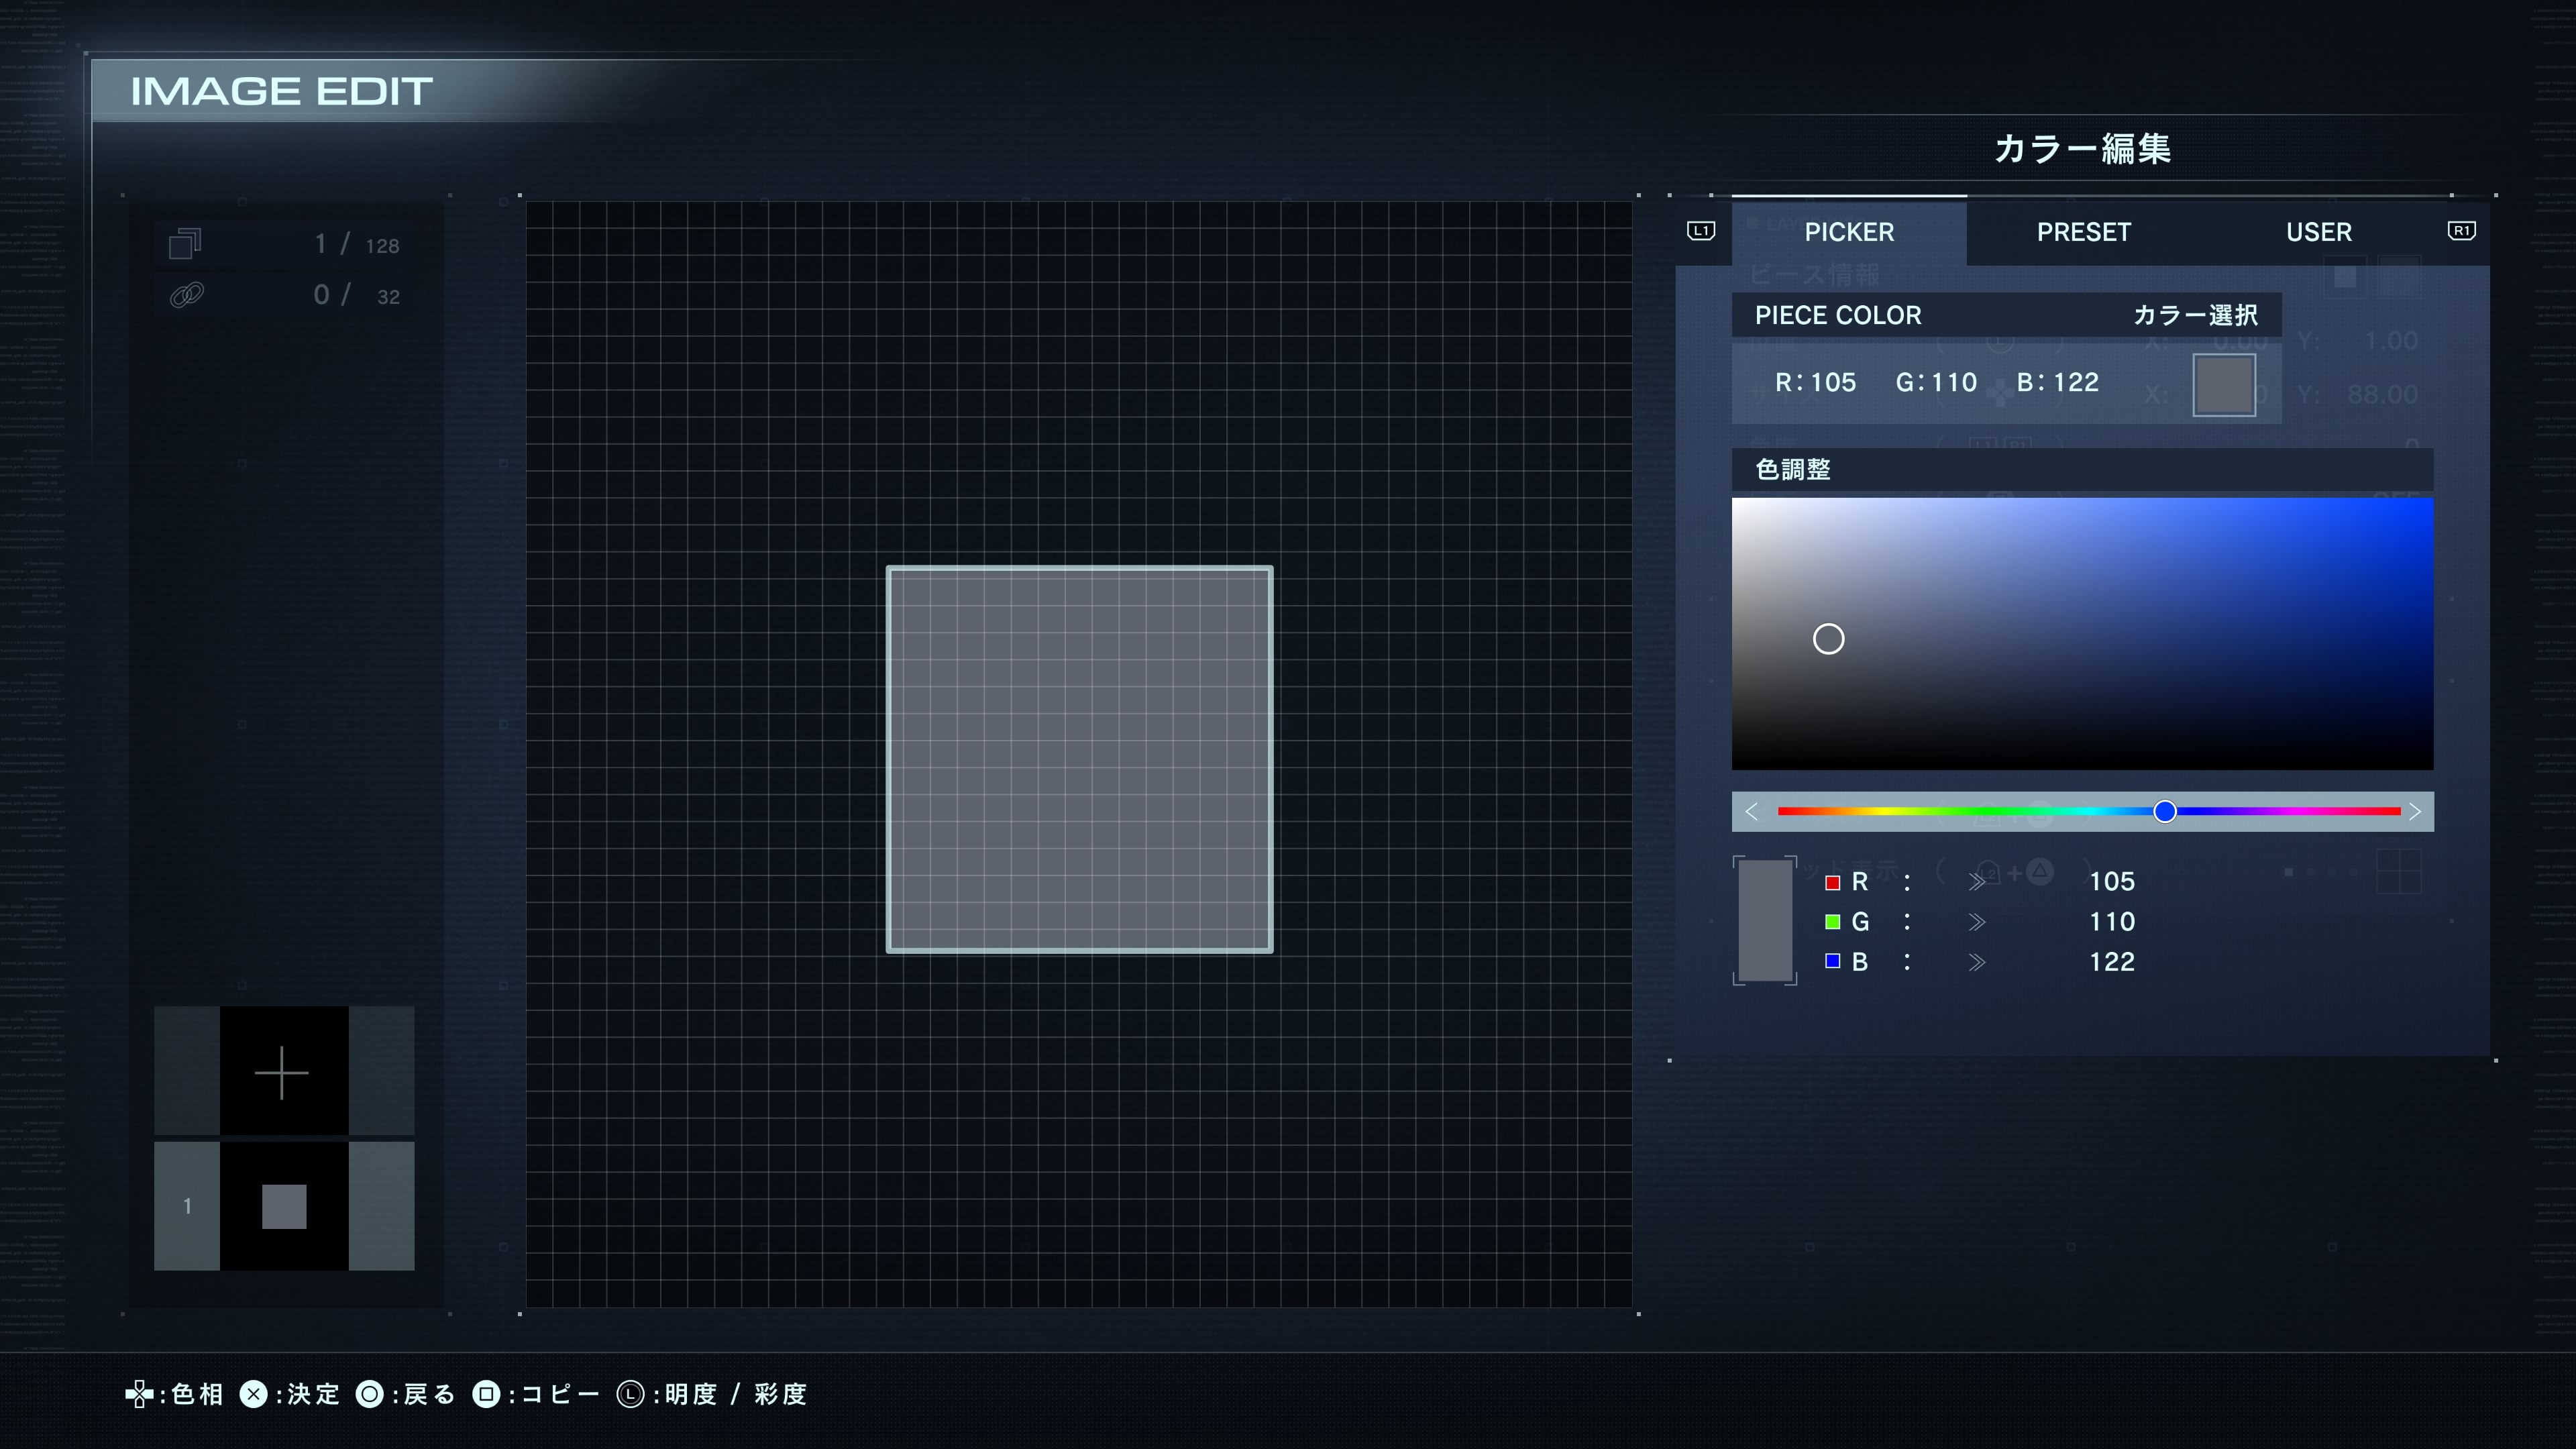
Task: Click the circle back button icon
Action: (x=370, y=1394)
